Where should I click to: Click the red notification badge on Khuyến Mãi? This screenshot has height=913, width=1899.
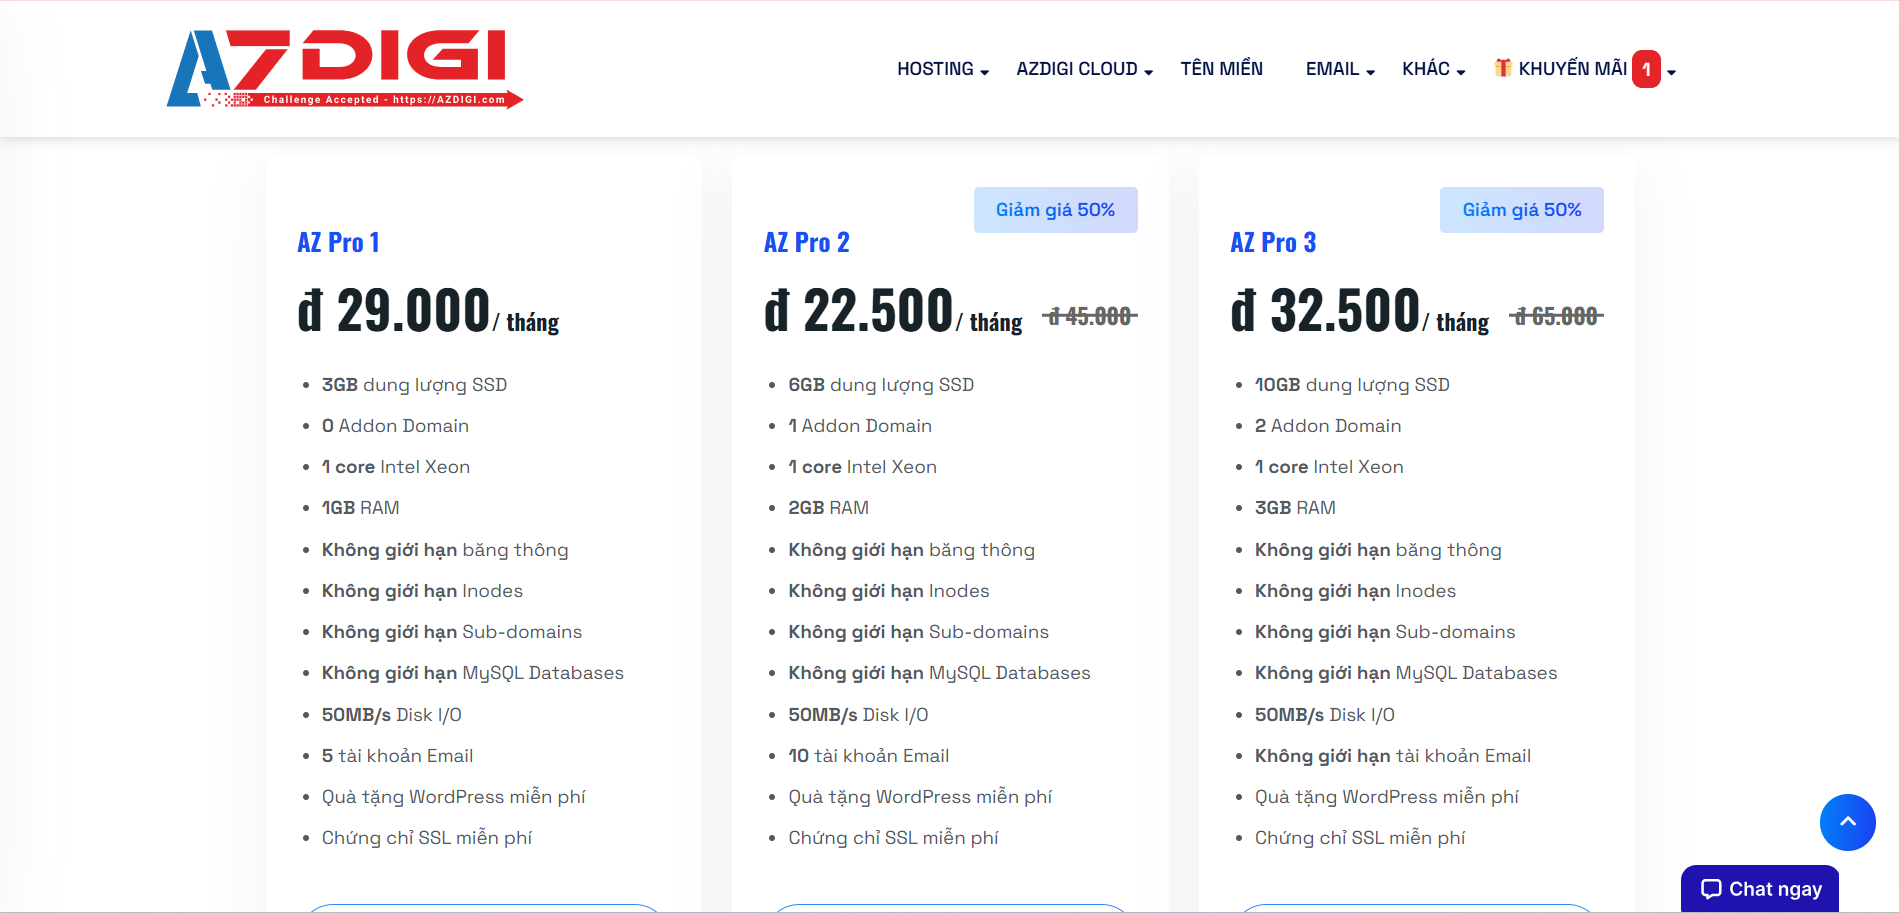pyautogui.click(x=1646, y=69)
